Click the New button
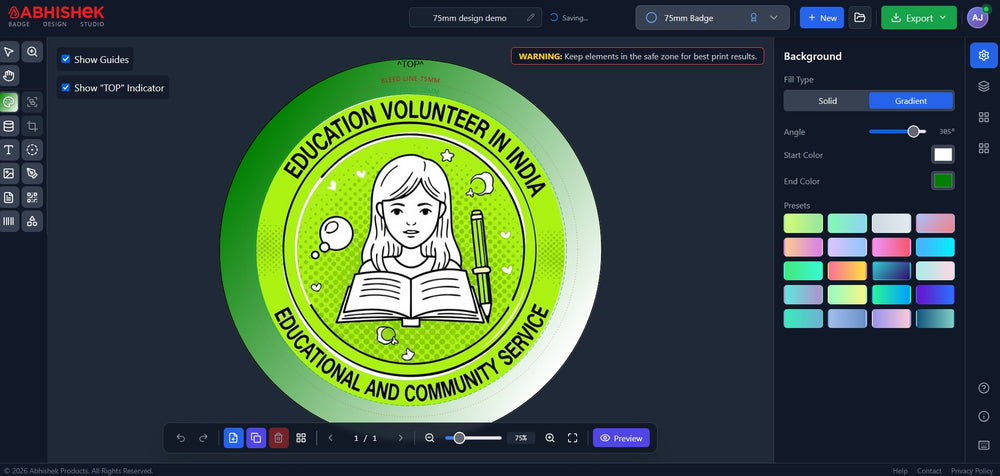Image resolution: width=1000 pixels, height=476 pixels. point(821,18)
